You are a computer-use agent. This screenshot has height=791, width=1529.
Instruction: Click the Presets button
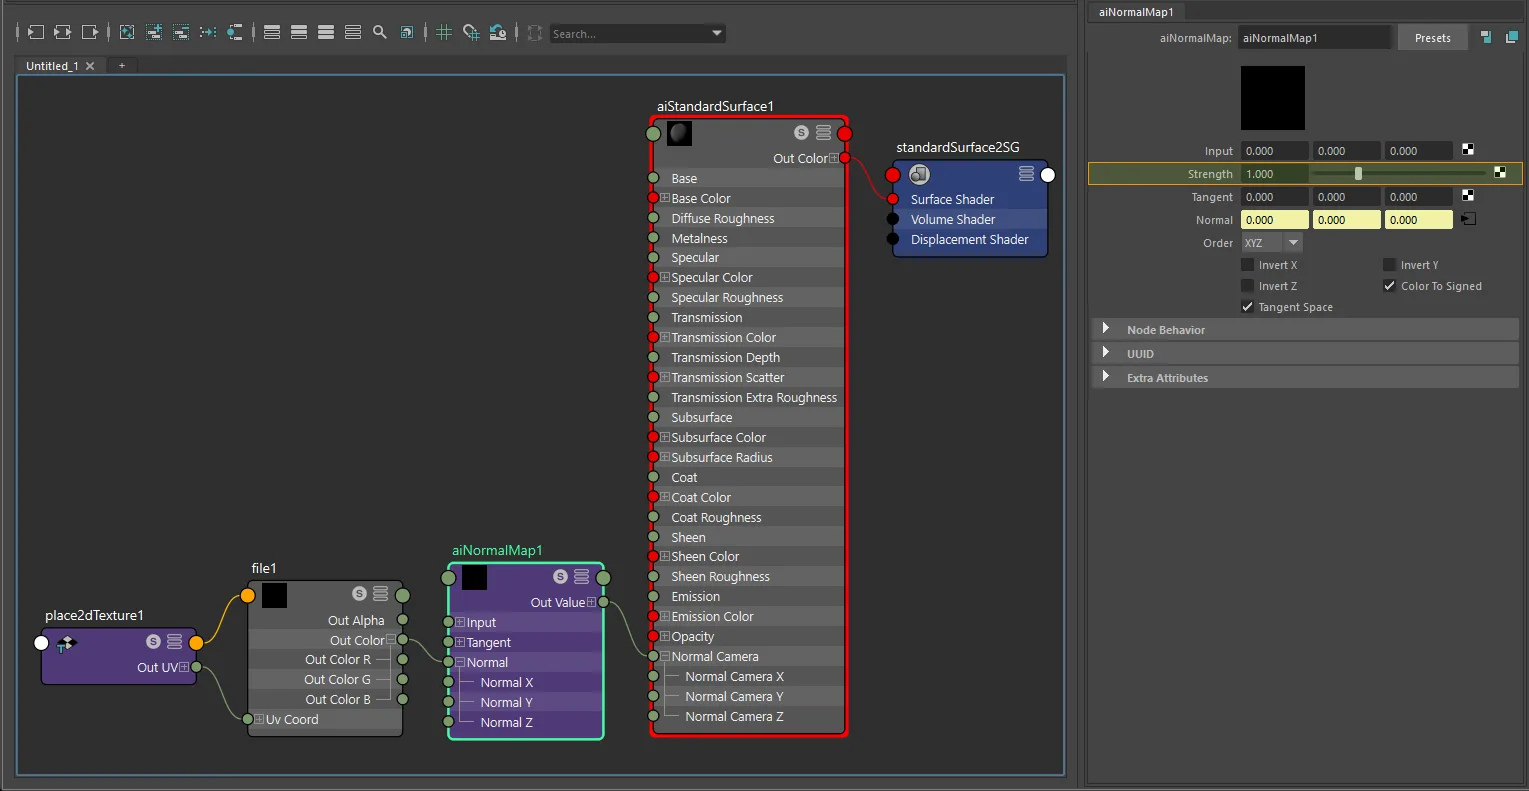coord(1432,38)
